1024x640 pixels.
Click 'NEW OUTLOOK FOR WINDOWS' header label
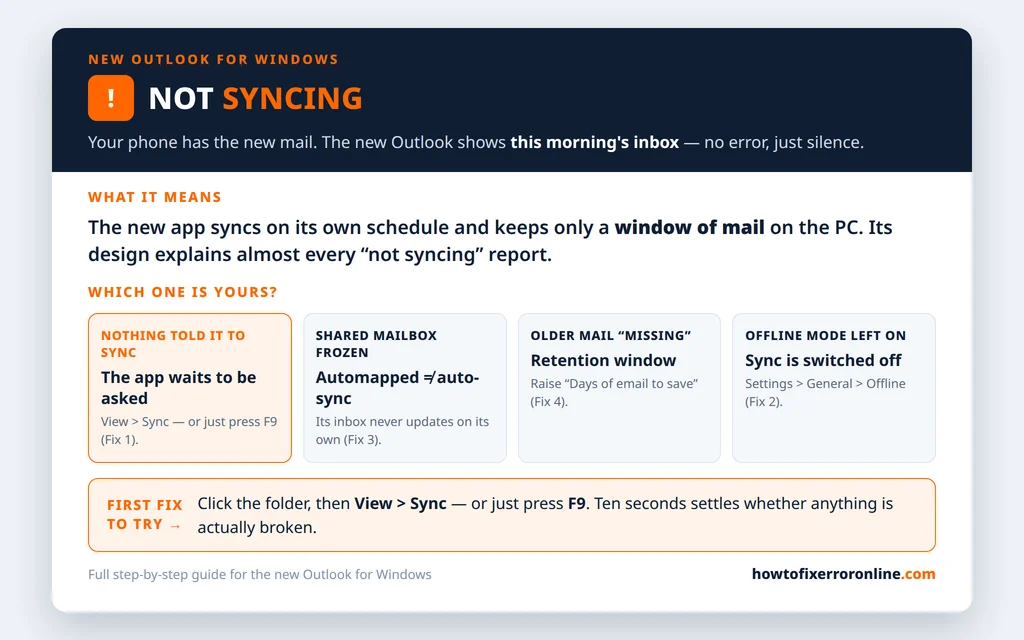214,59
